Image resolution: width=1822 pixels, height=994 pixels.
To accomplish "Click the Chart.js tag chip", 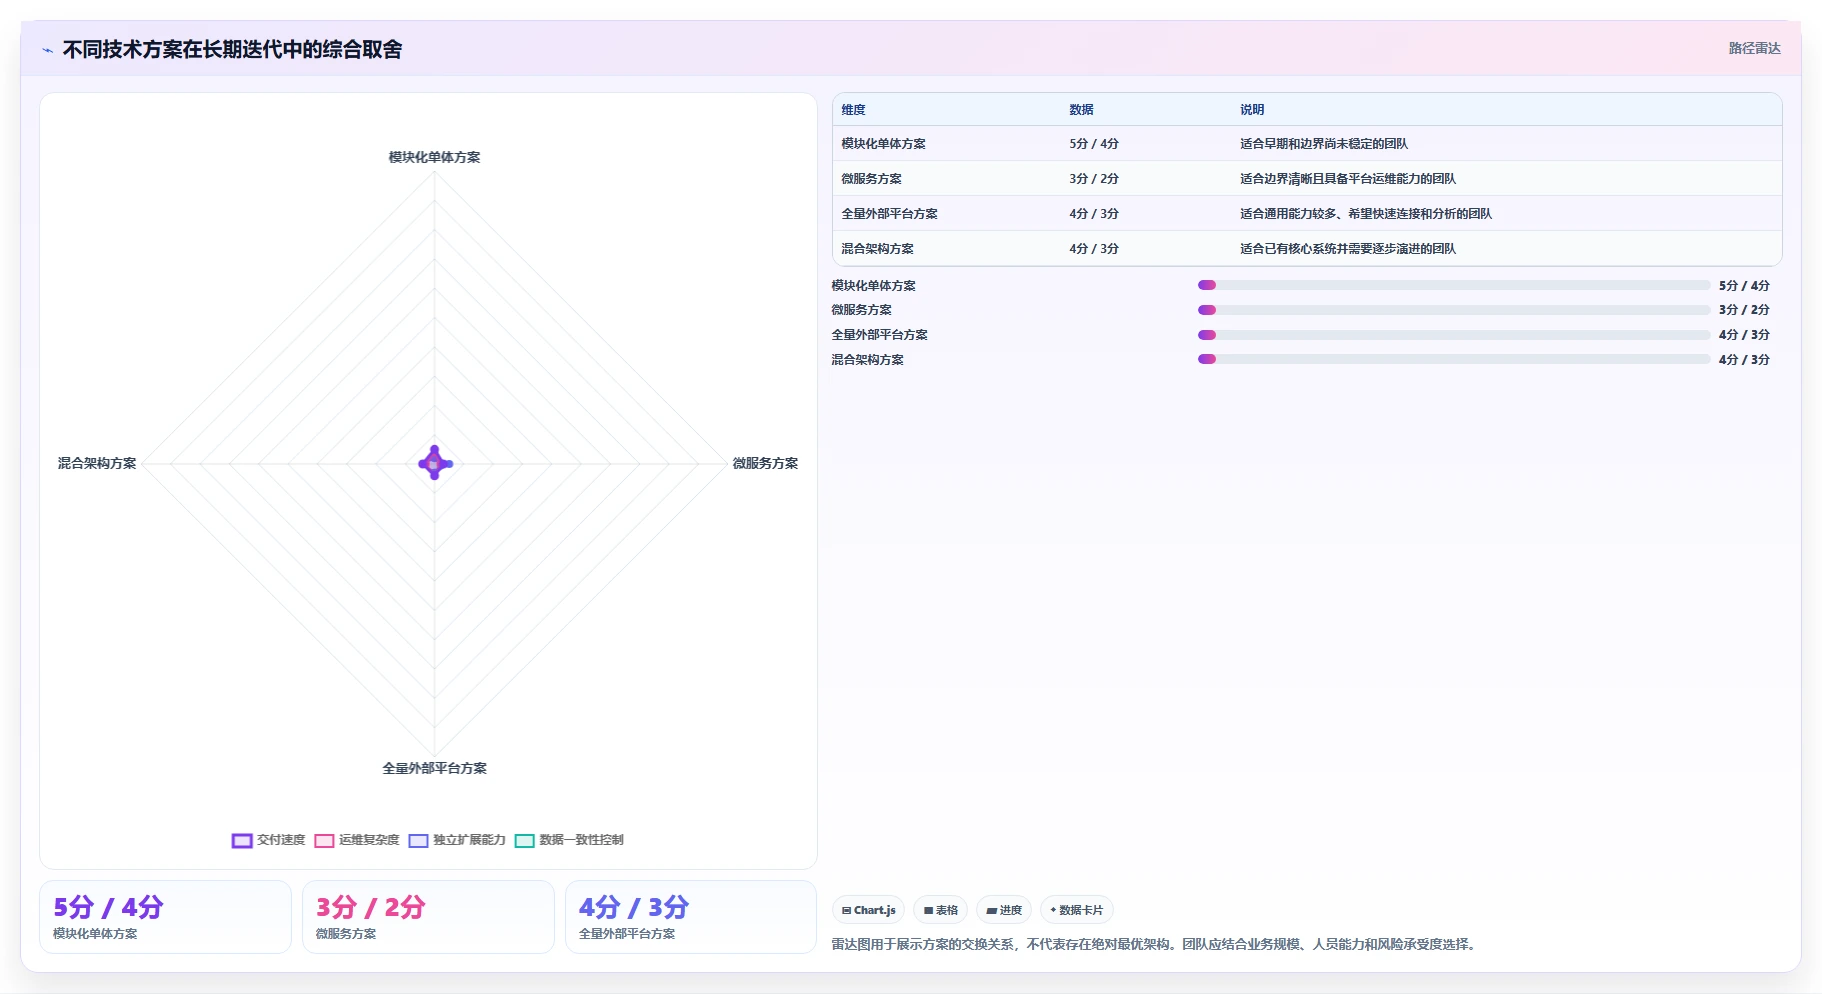I will [869, 910].
